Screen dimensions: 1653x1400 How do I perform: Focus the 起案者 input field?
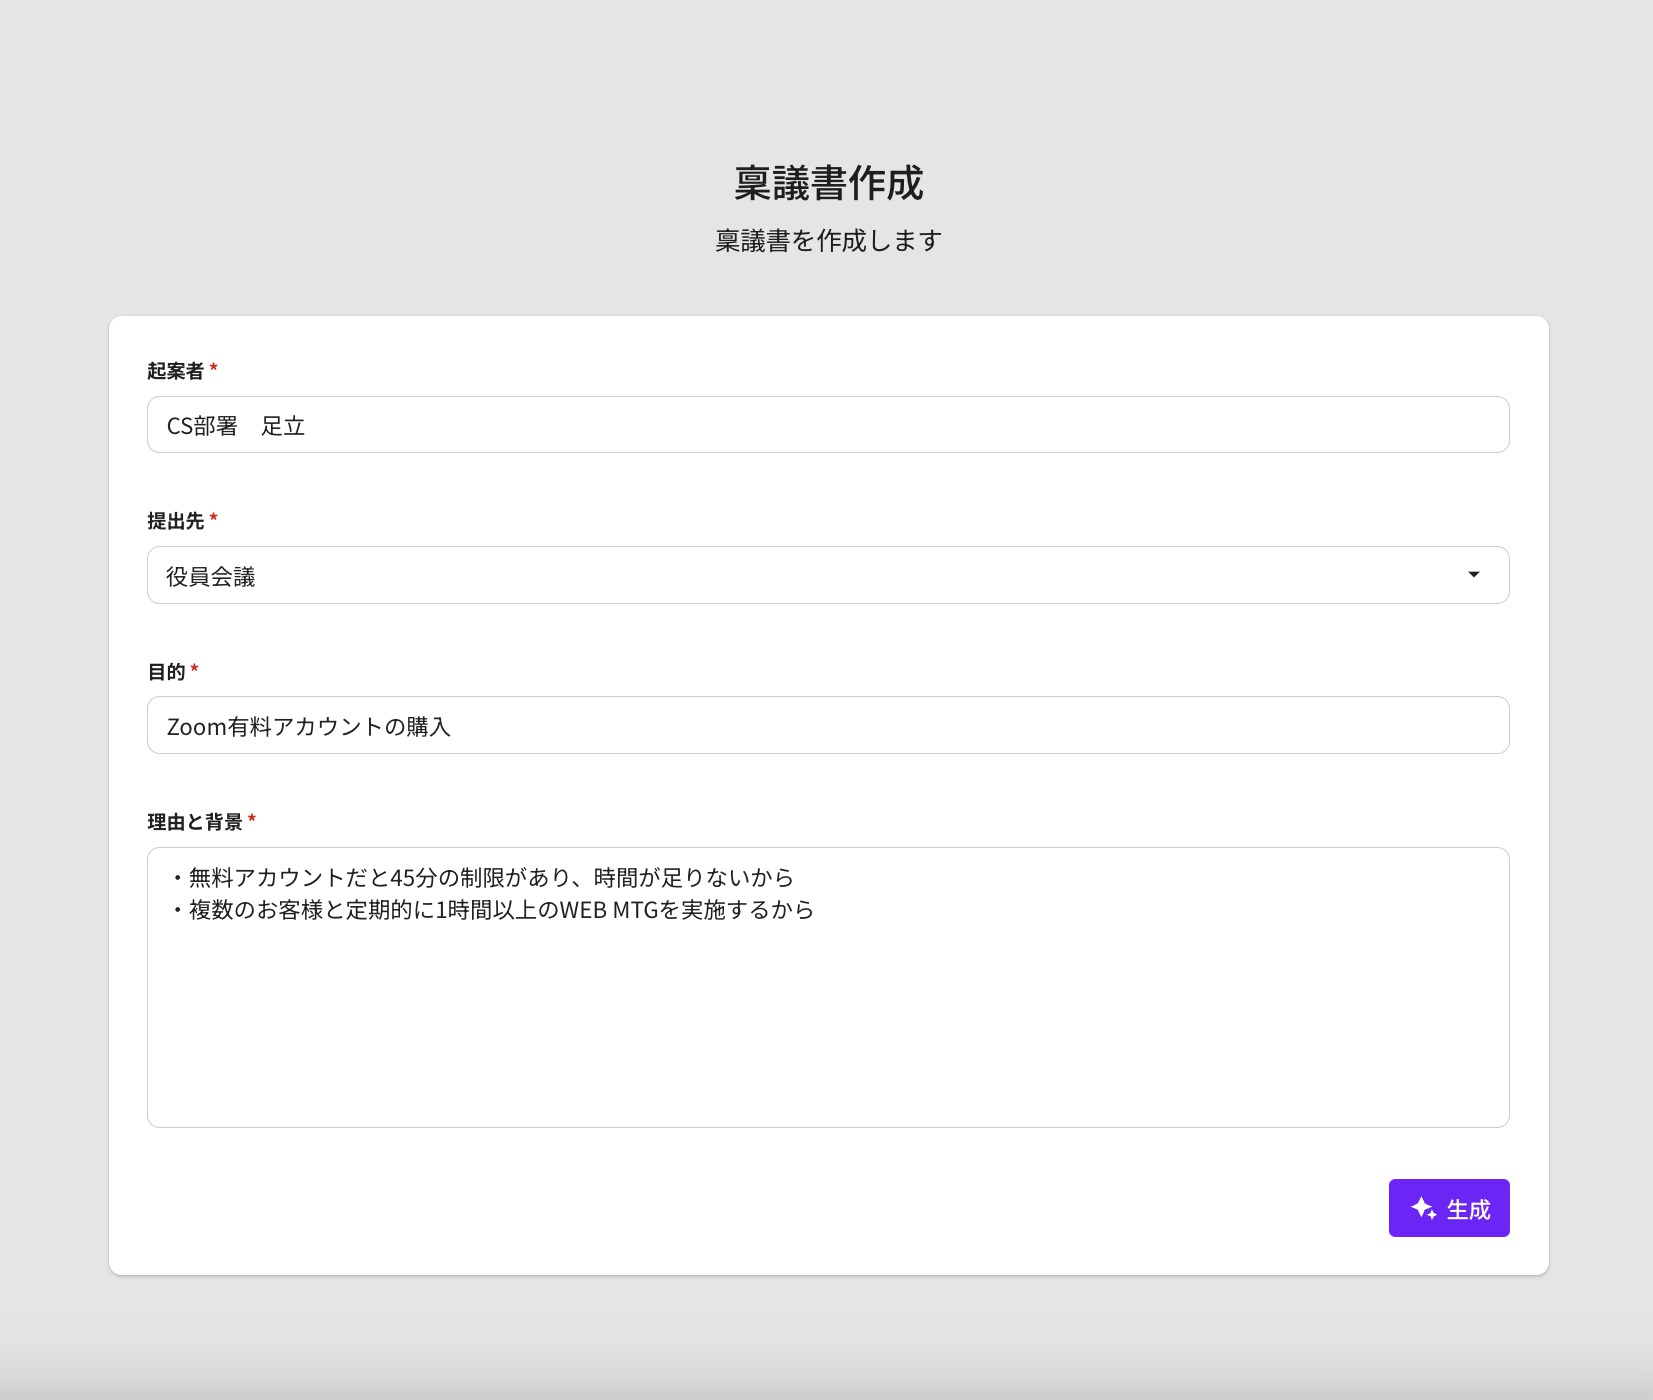(900, 425)
